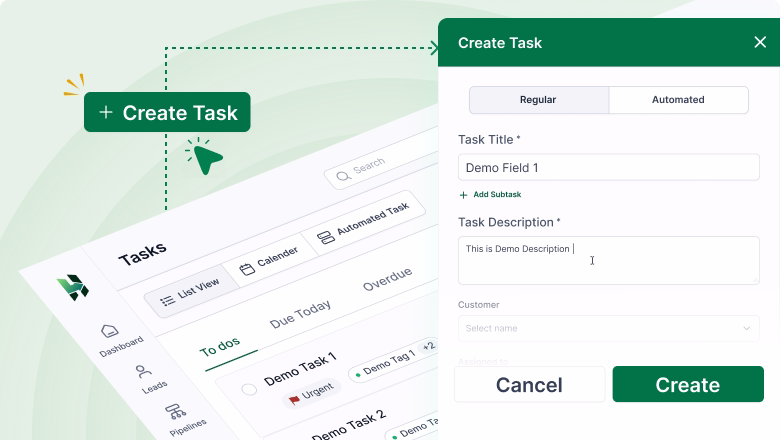Image resolution: width=780 pixels, height=440 pixels.
Task: Click the calendar icon beside Calender
Action: pos(247,269)
